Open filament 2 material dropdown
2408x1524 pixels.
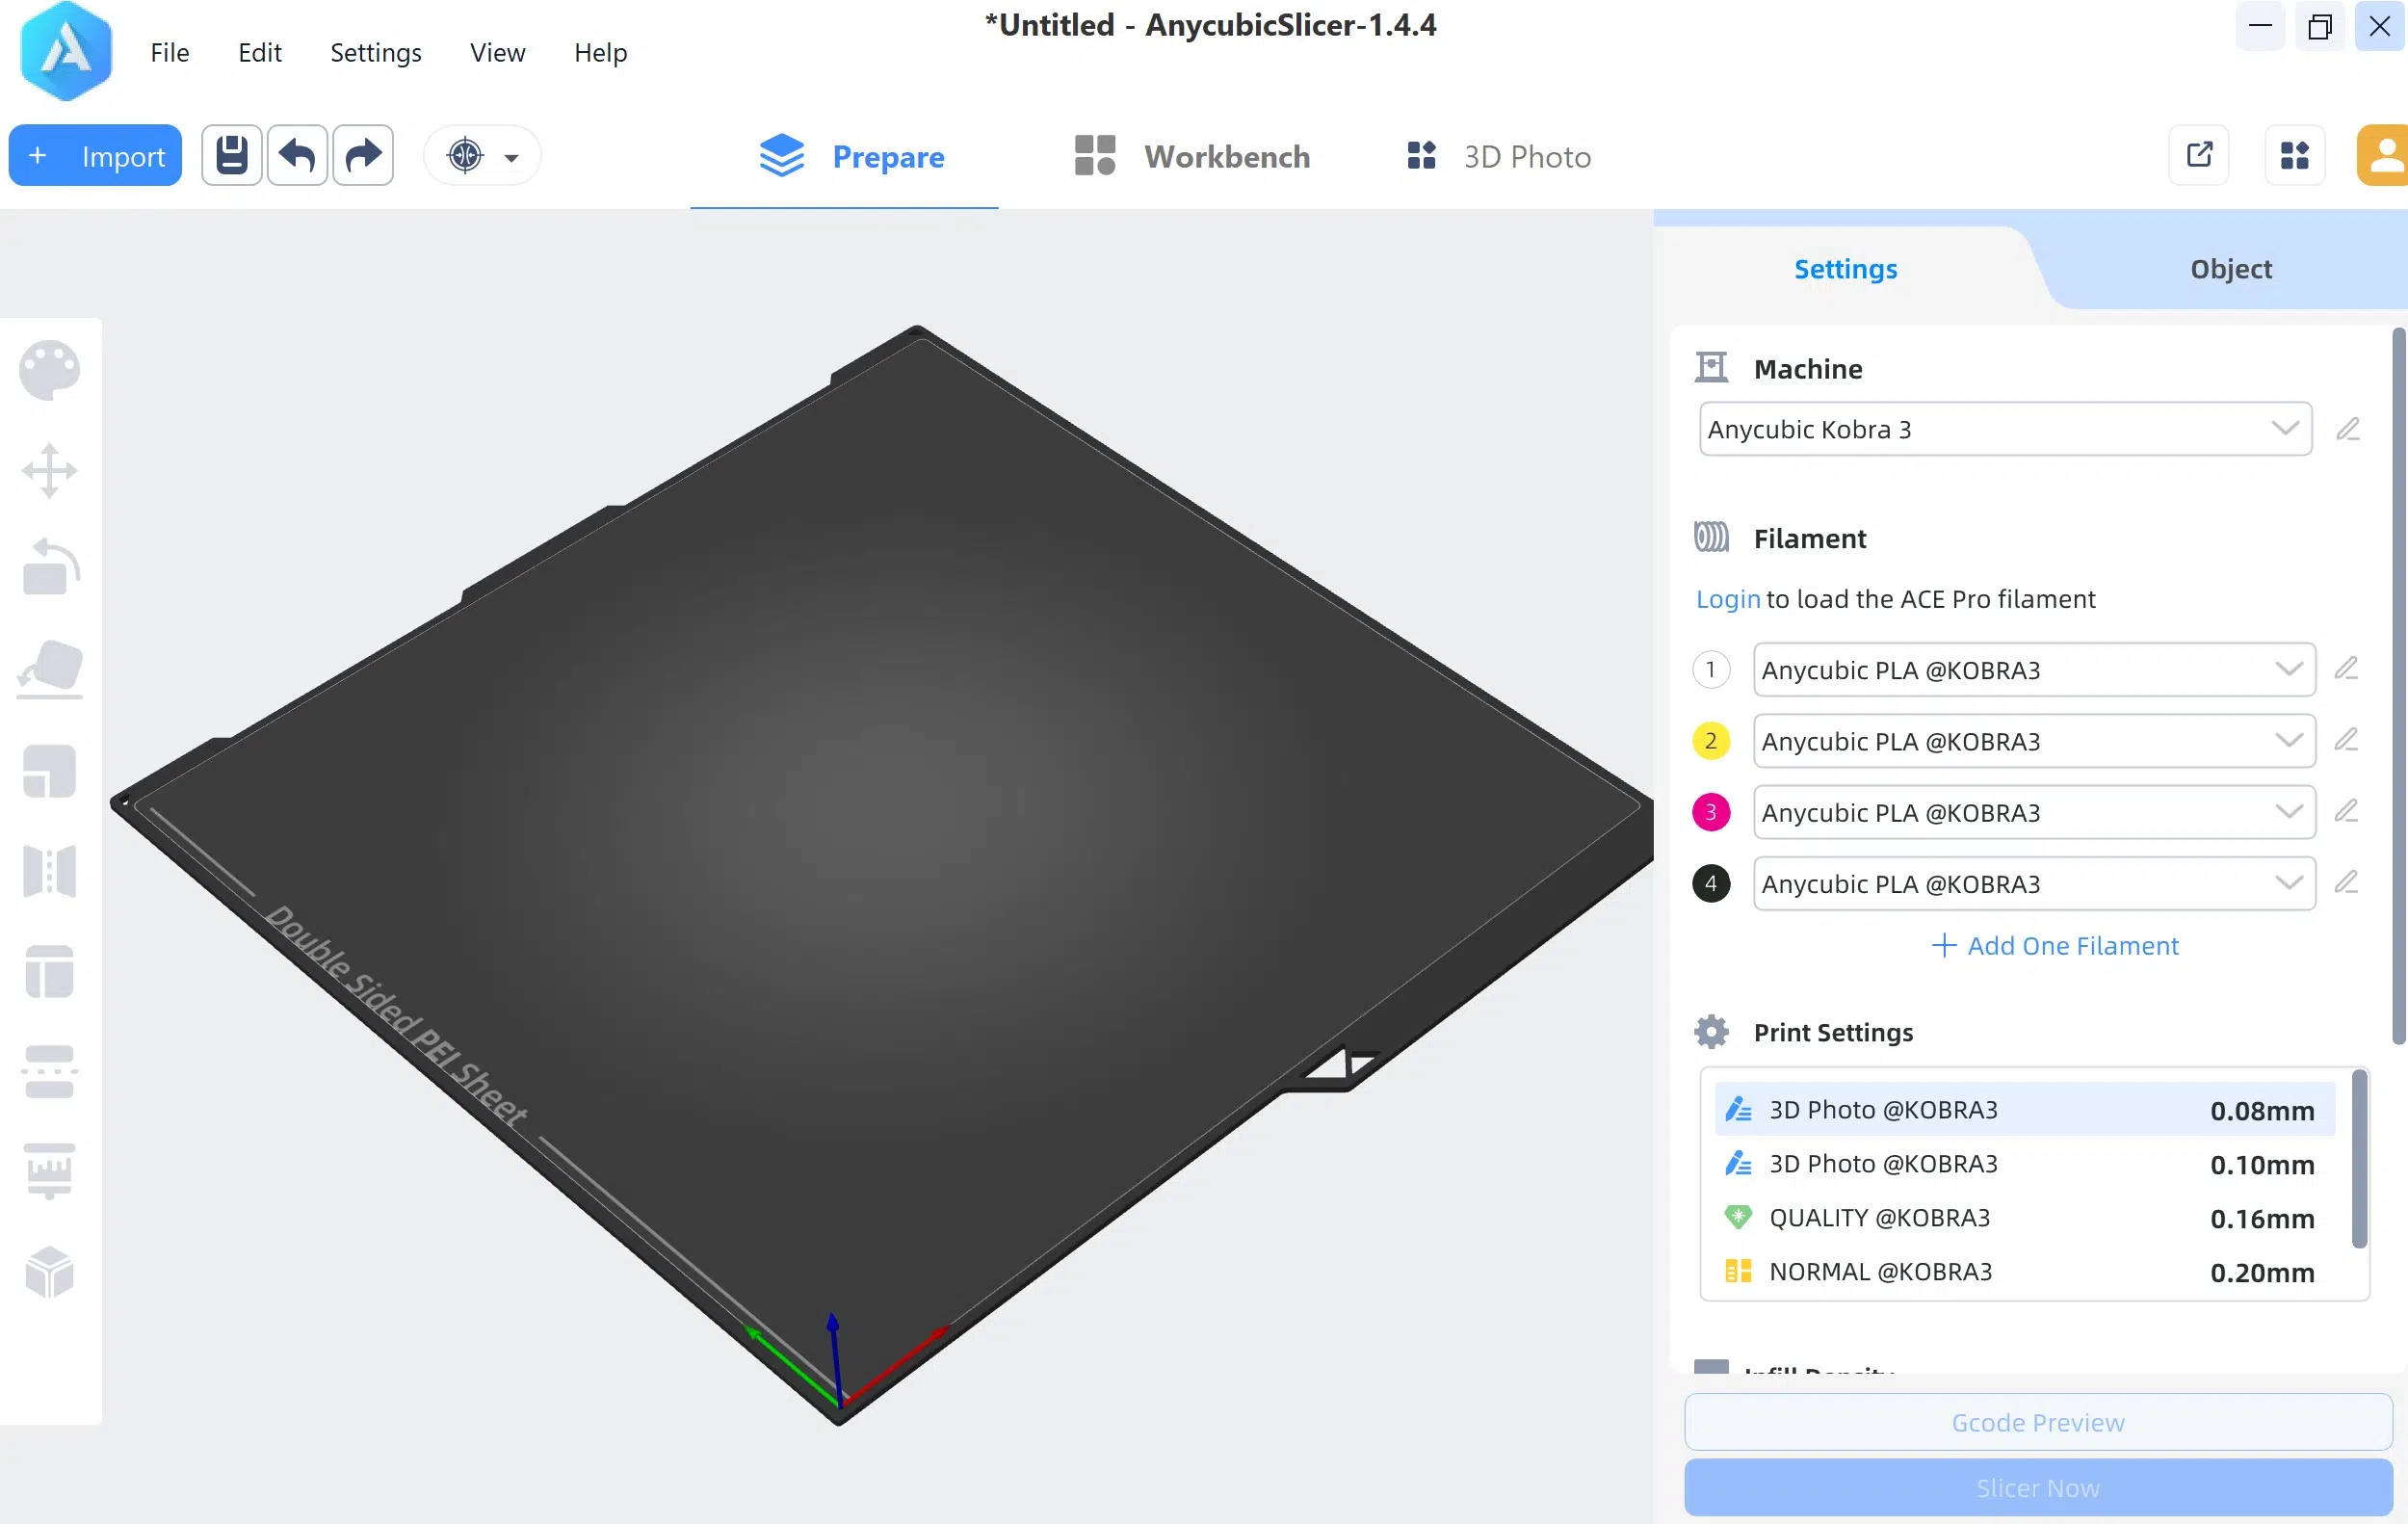2034,740
